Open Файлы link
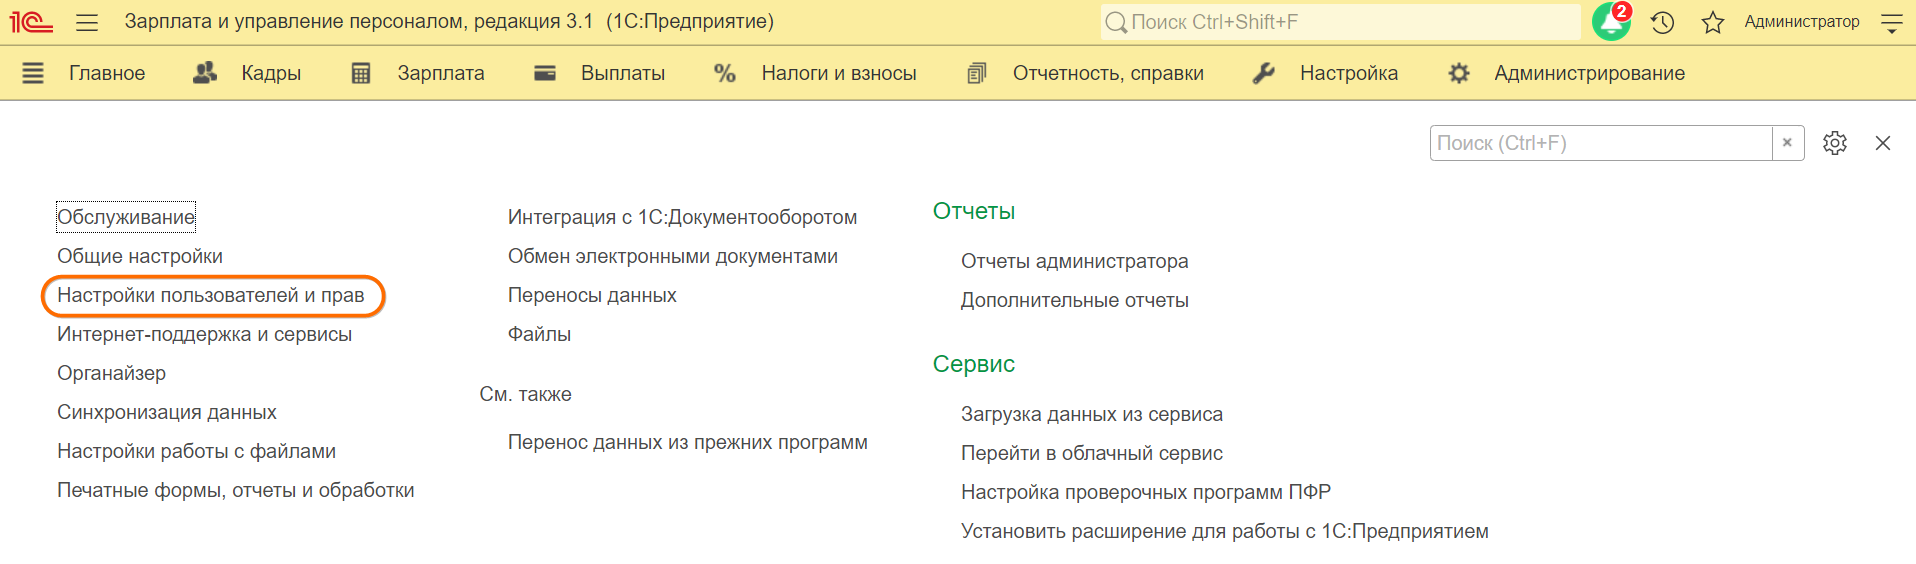 pos(539,334)
